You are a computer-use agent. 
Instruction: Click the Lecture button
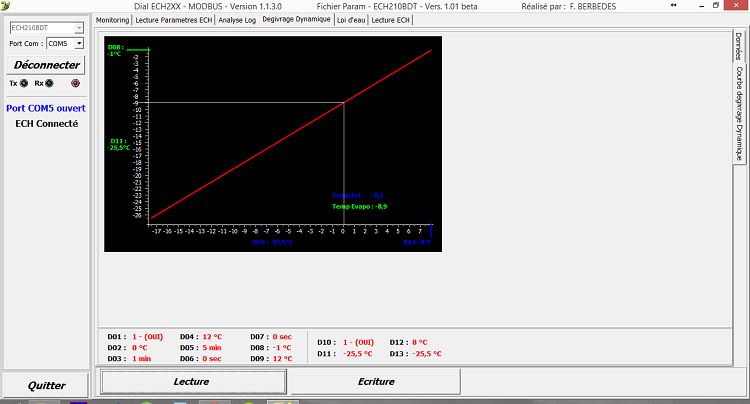[191, 381]
